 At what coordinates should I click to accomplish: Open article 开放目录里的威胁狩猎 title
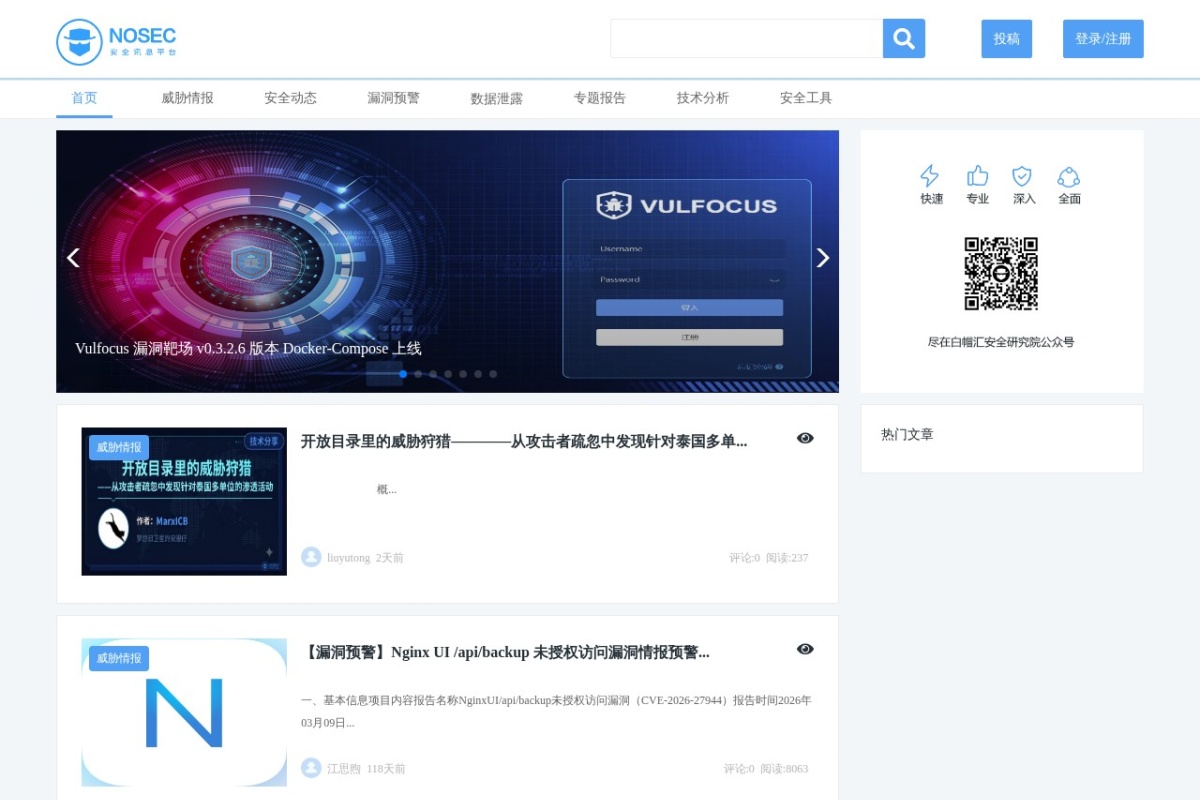[x=524, y=441]
